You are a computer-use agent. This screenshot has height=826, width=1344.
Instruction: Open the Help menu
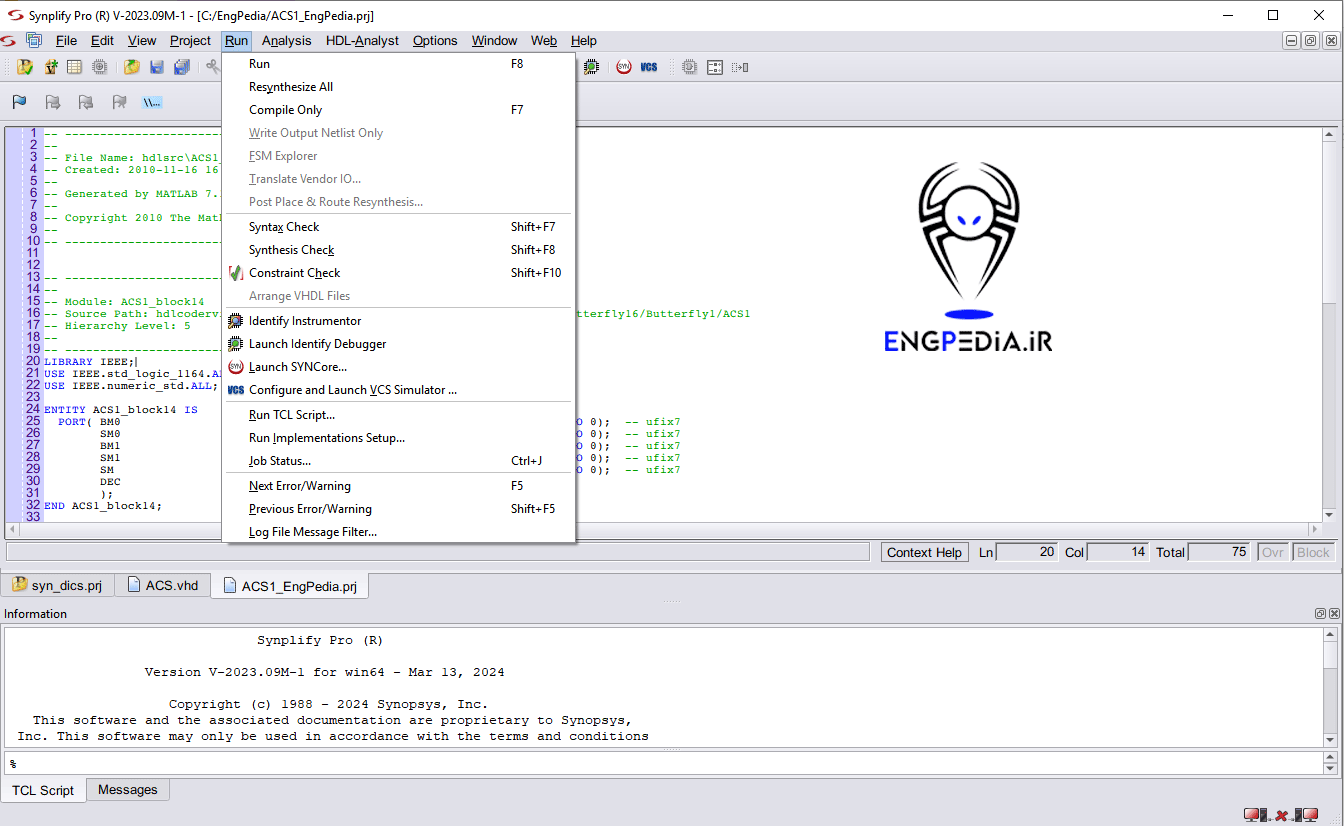tap(584, 41)
